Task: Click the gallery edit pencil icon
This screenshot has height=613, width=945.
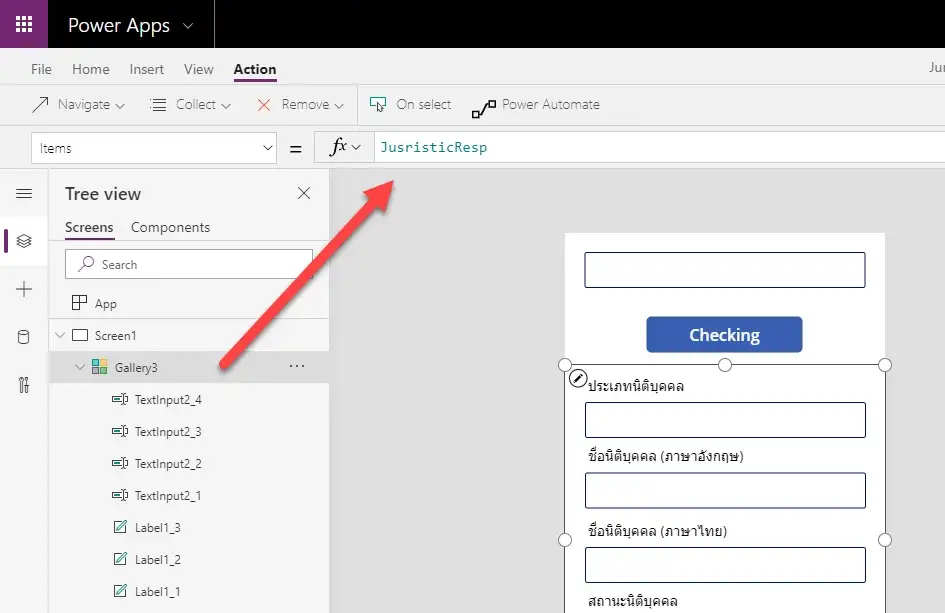Action: [577, 378]
